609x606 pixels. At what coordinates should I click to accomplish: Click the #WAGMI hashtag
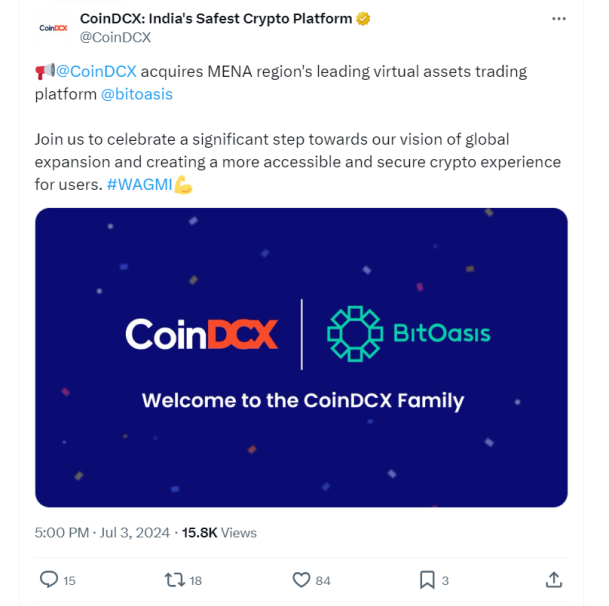139,185
